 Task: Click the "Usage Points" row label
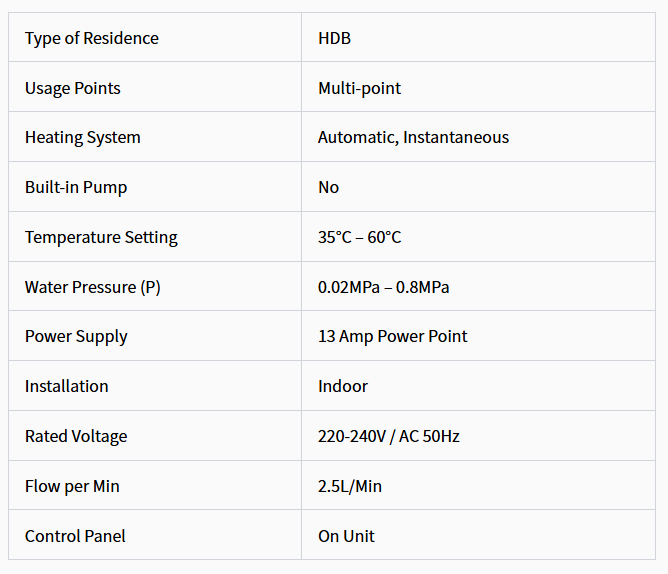click(x=73, y=88)
